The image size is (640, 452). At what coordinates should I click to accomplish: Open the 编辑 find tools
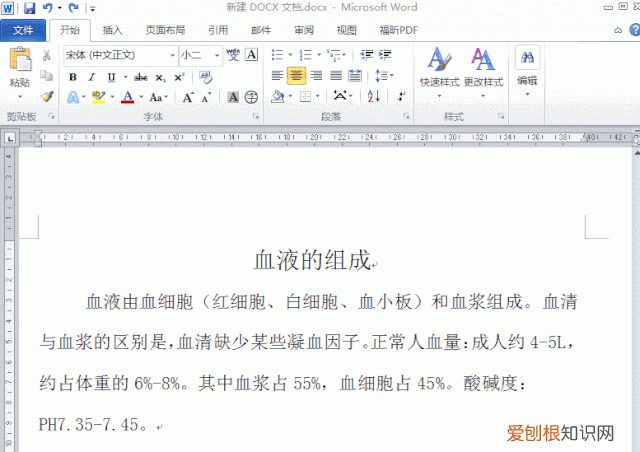[527, 71]
